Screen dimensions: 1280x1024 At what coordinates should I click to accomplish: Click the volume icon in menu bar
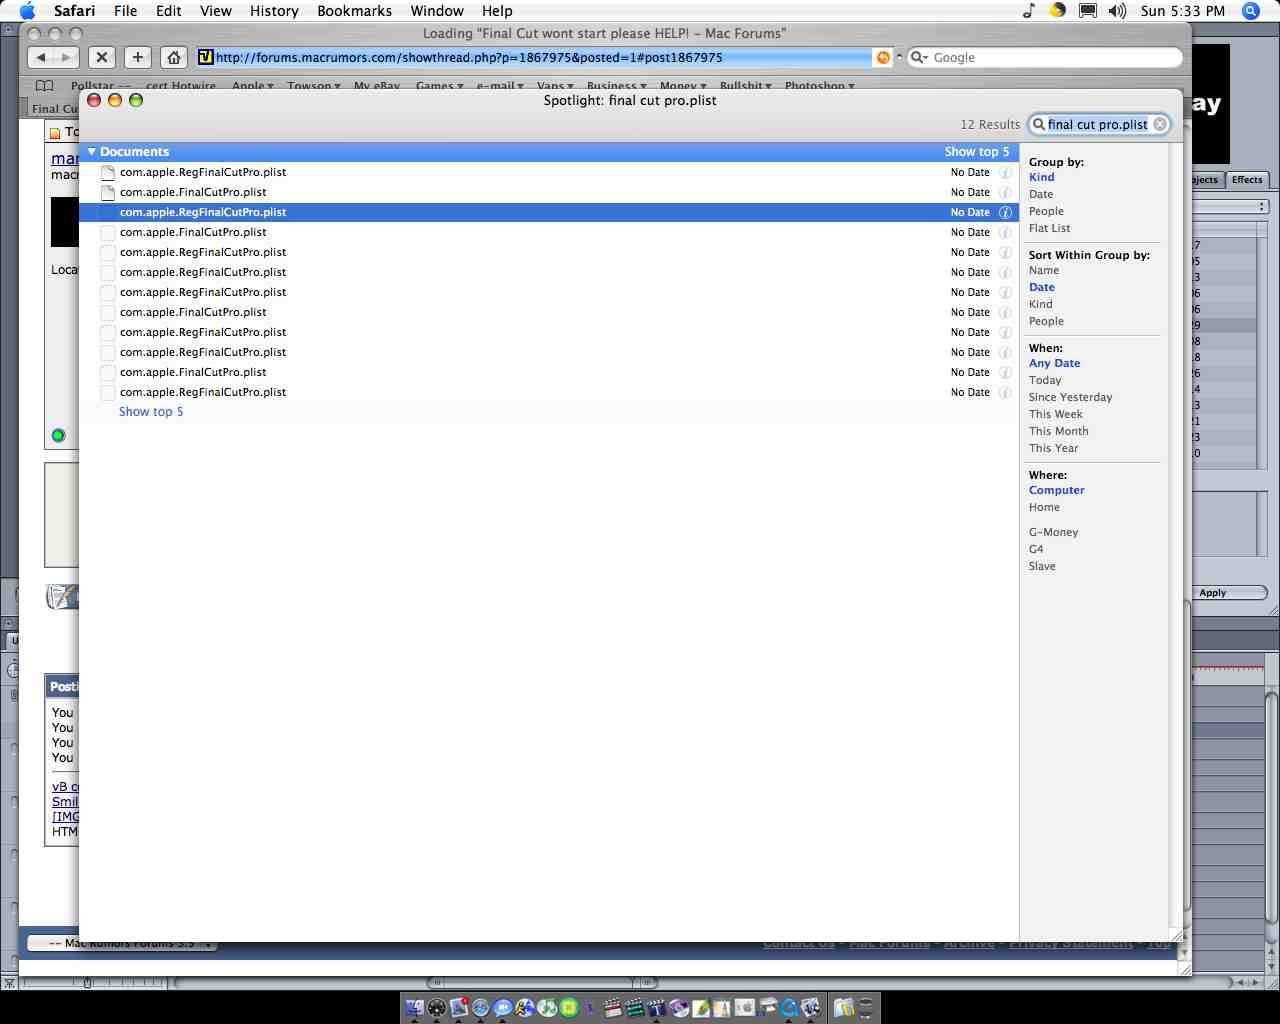pyautogui.click(x=1118, y=11)
